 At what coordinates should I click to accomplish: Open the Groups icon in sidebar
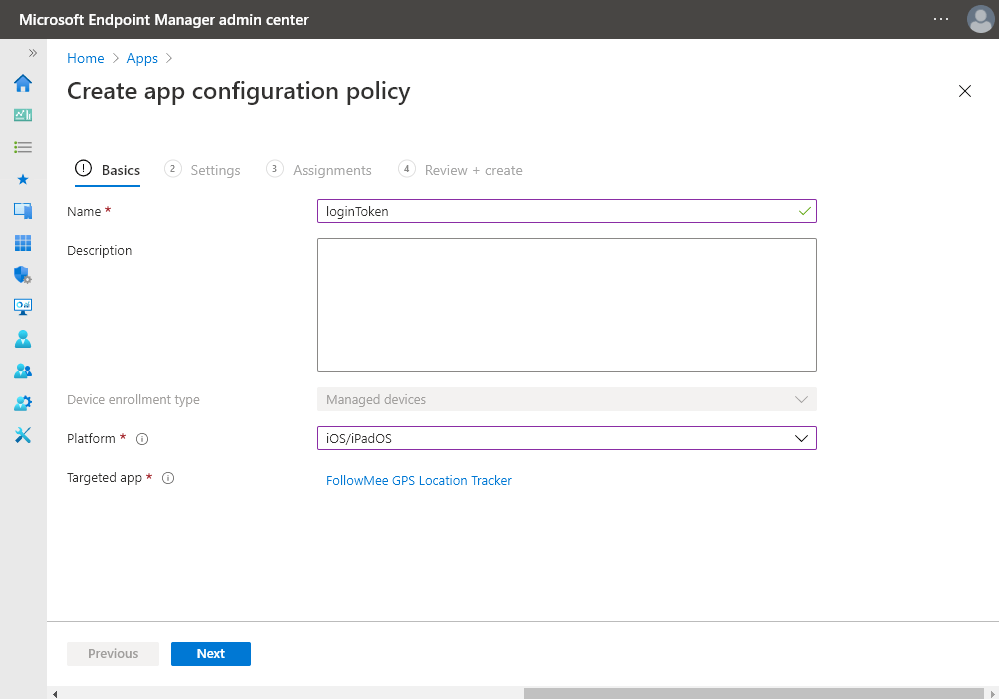[x=23, y=371]
